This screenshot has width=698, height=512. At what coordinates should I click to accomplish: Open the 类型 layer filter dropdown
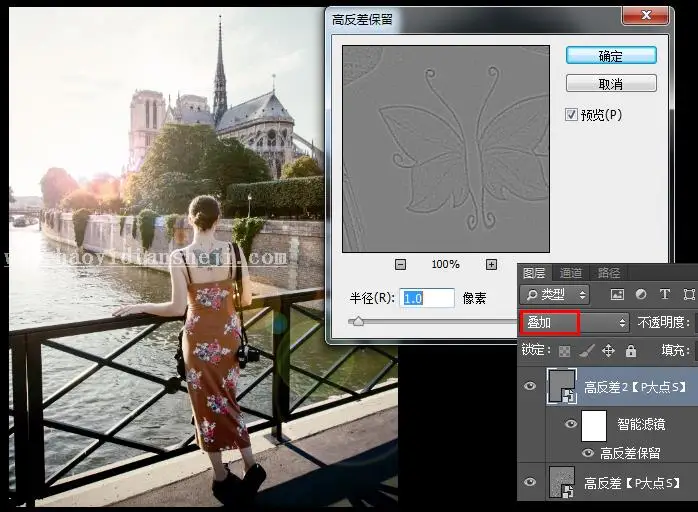pos(555,294)
